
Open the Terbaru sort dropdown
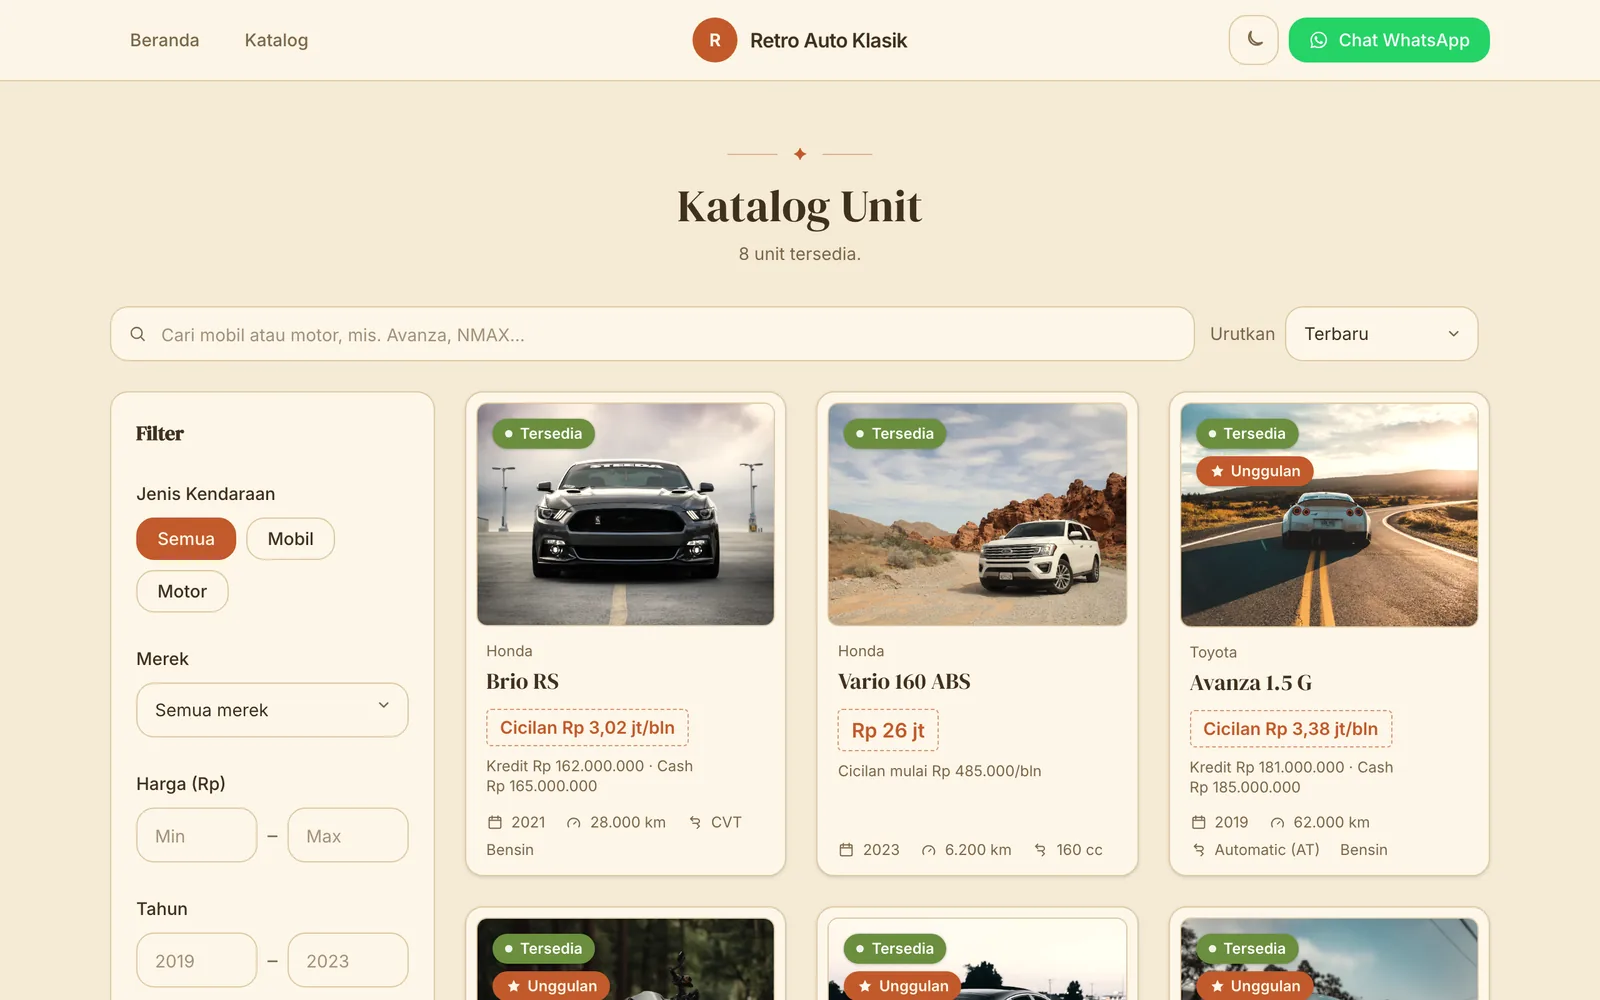click(x=1381, y=334)
